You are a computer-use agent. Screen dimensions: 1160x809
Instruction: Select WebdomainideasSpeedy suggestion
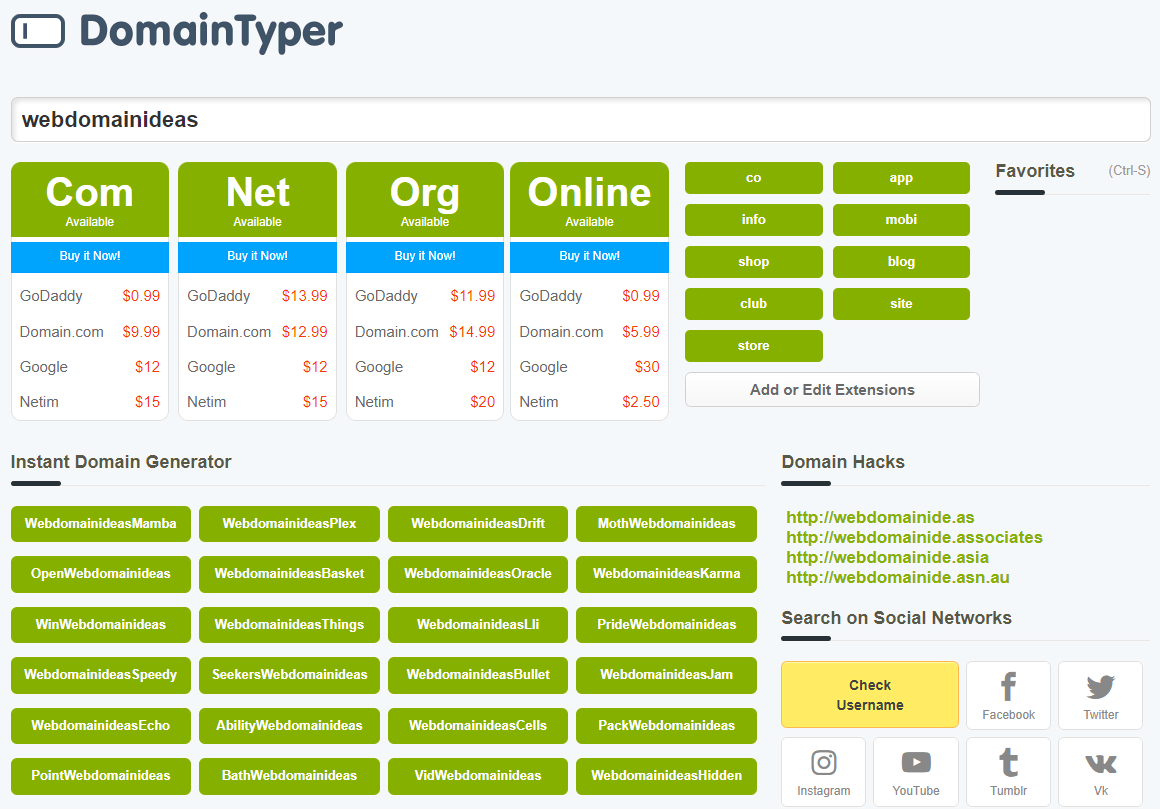click(101, 675)
